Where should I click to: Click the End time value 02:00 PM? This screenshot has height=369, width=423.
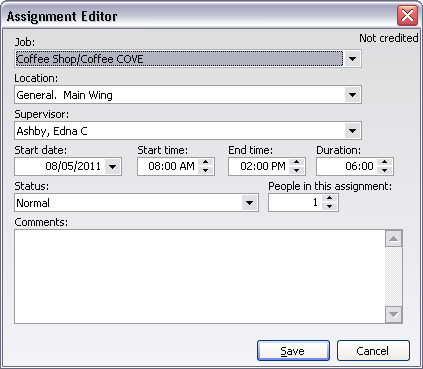pyautogui.click(x=263, y=166)
